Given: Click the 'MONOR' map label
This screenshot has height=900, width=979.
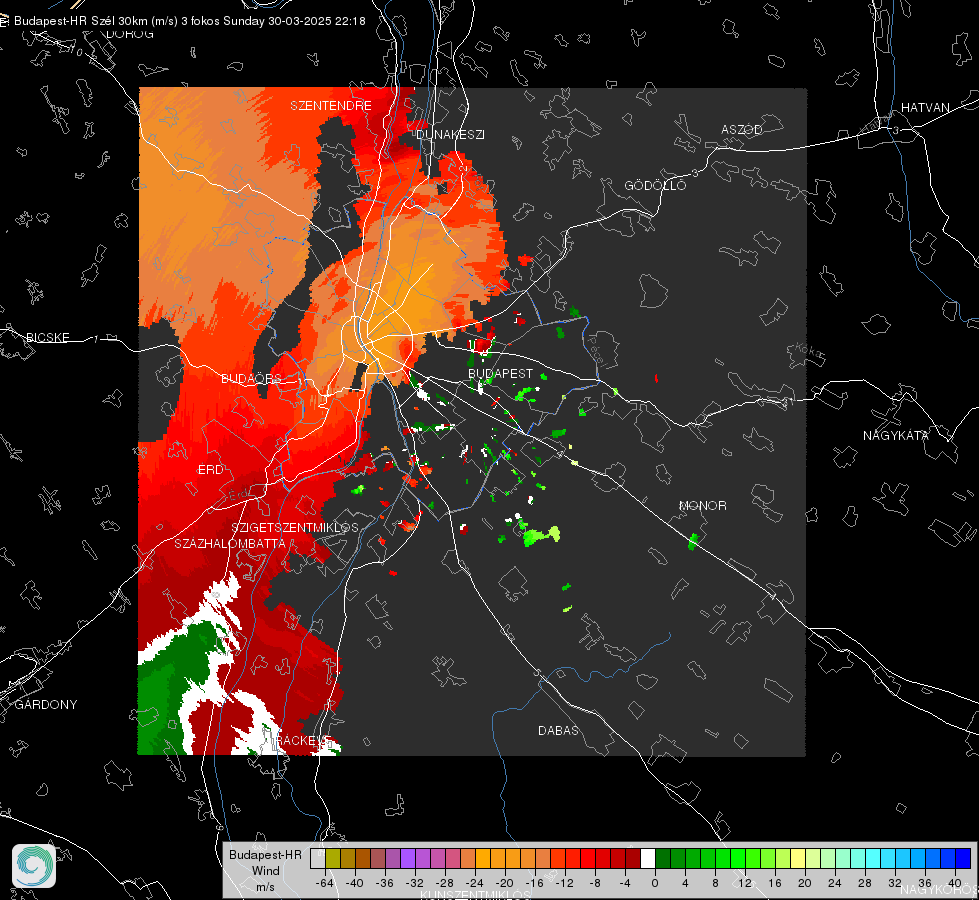Looking at the screenshot, I should coord(702,505).
